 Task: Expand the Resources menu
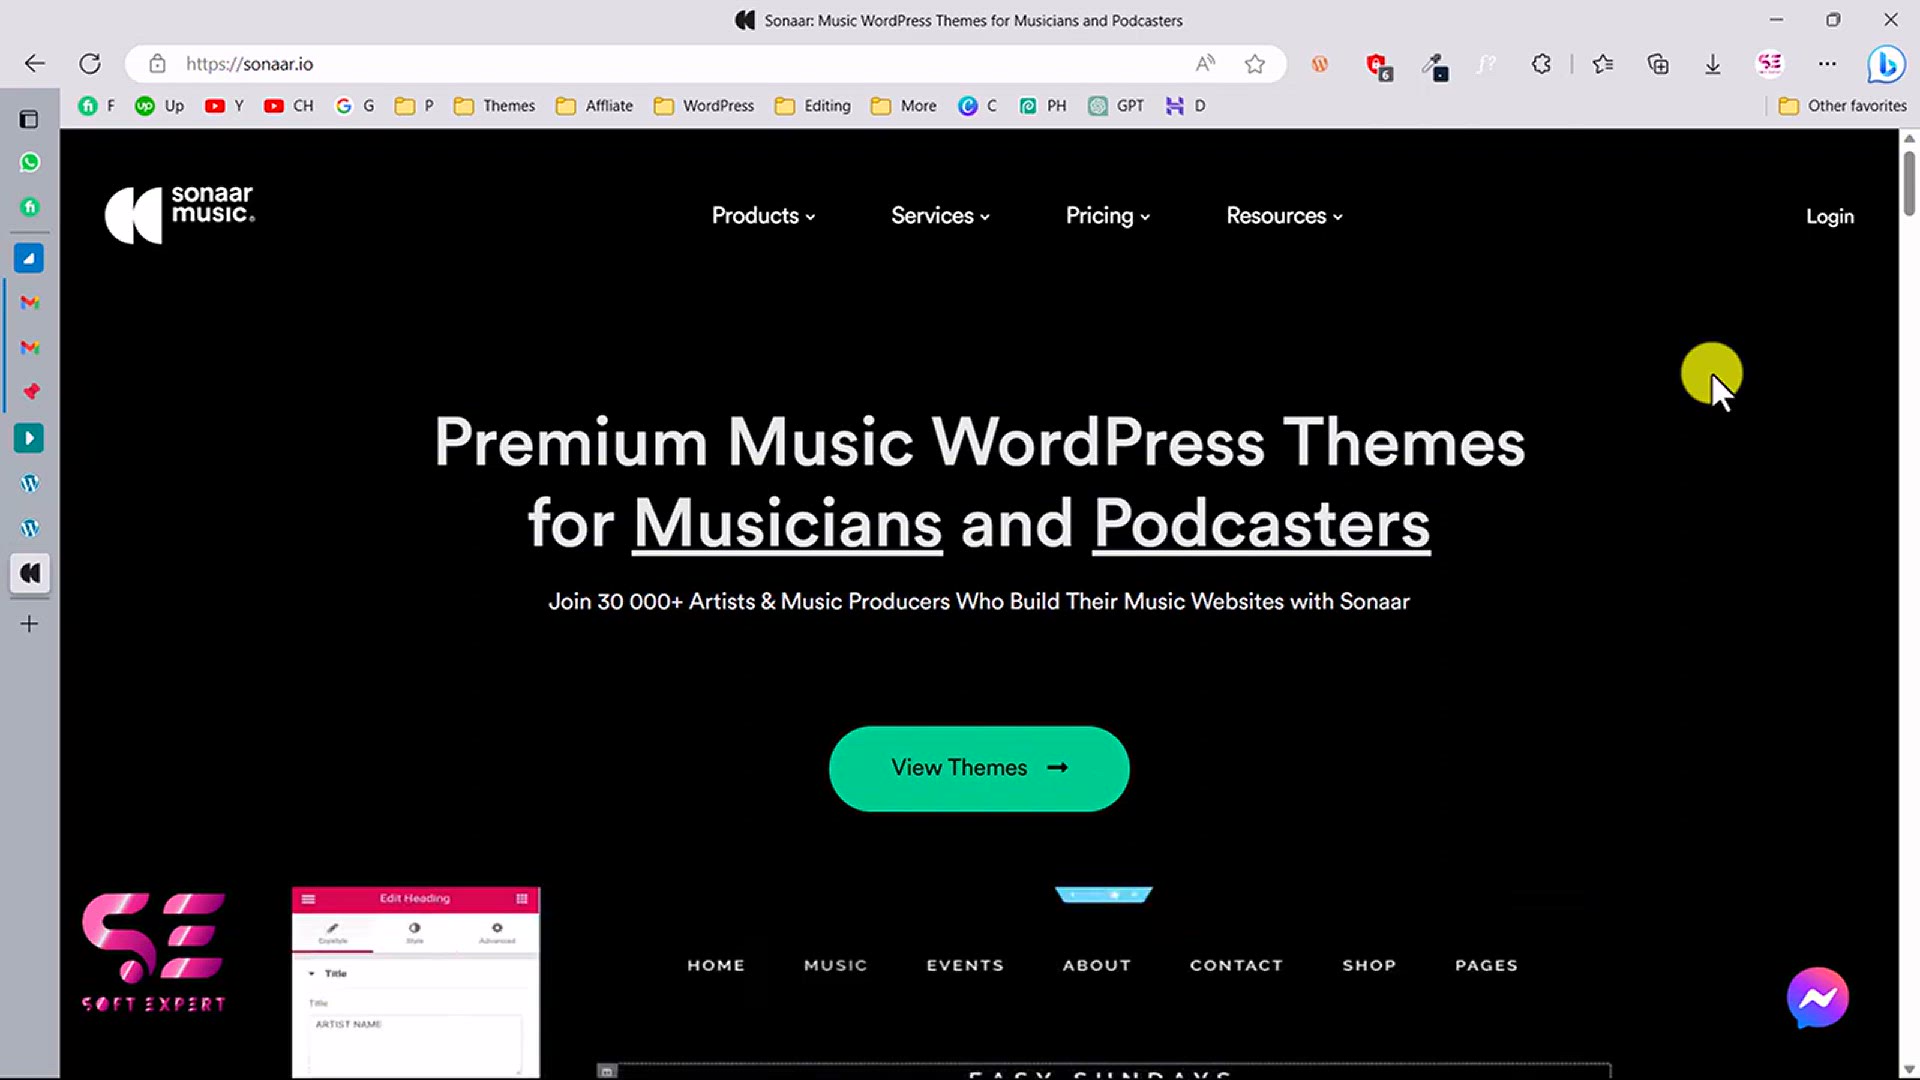tap(1284, 216)
